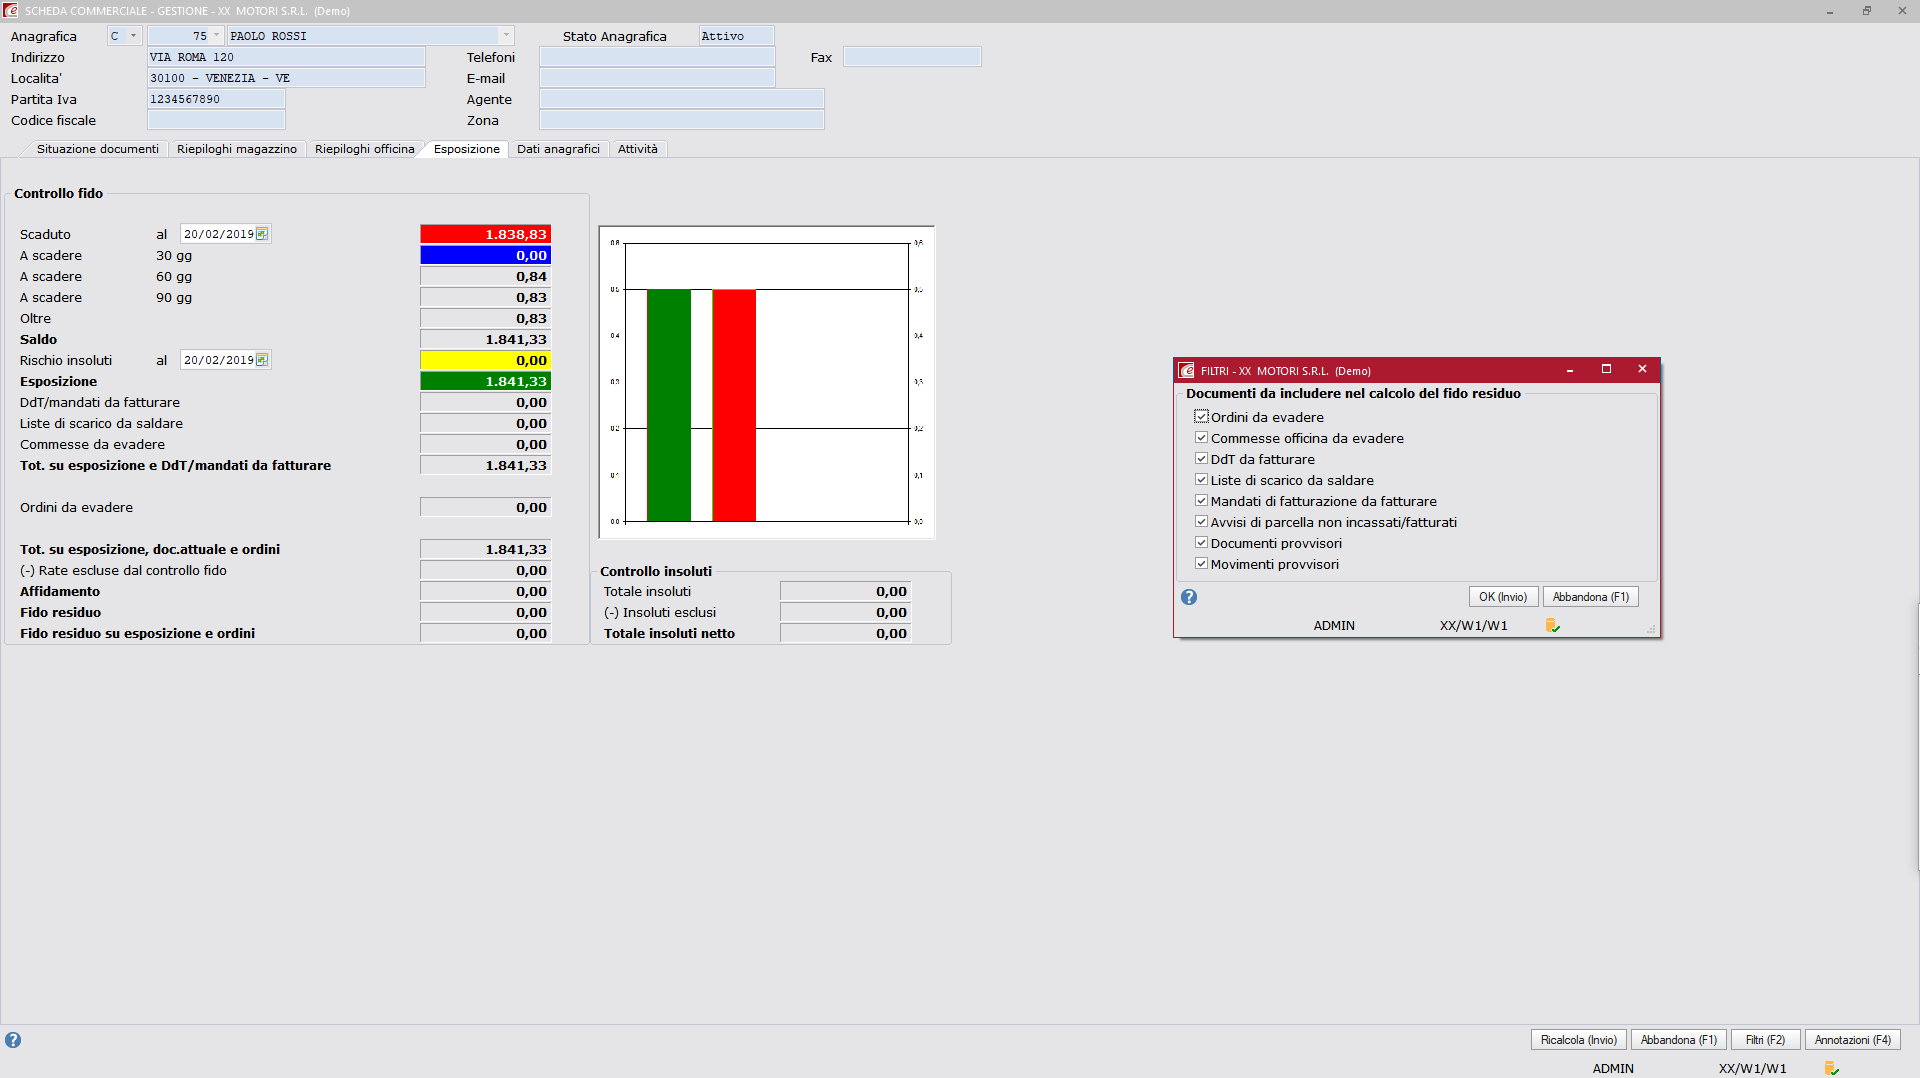This screenshot has width=1920, height=1078.
Task: Click the help icon in Filtri dialog
Action: click(x=1189, y=597)
